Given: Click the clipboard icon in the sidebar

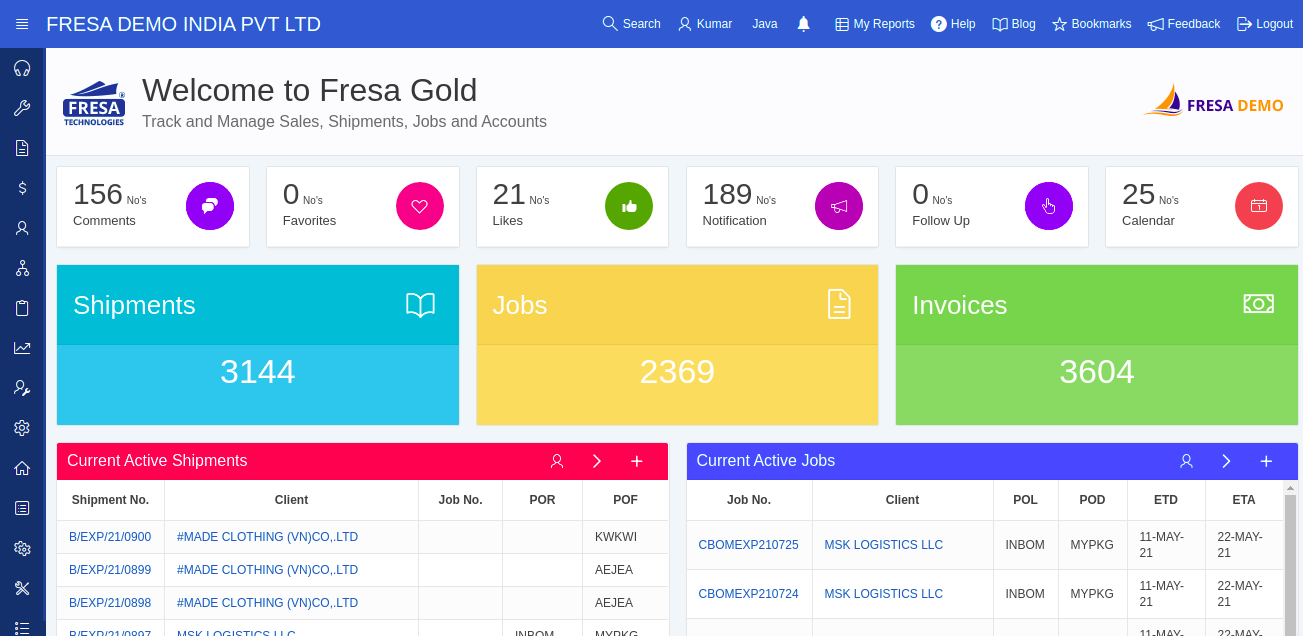Looking at the screenshot, I should (x=21, y=307).
